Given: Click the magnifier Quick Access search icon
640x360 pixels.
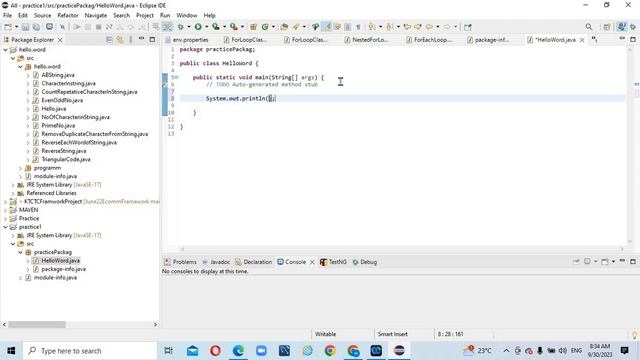Looking at the screenshot, I should [x=589, y=27].
